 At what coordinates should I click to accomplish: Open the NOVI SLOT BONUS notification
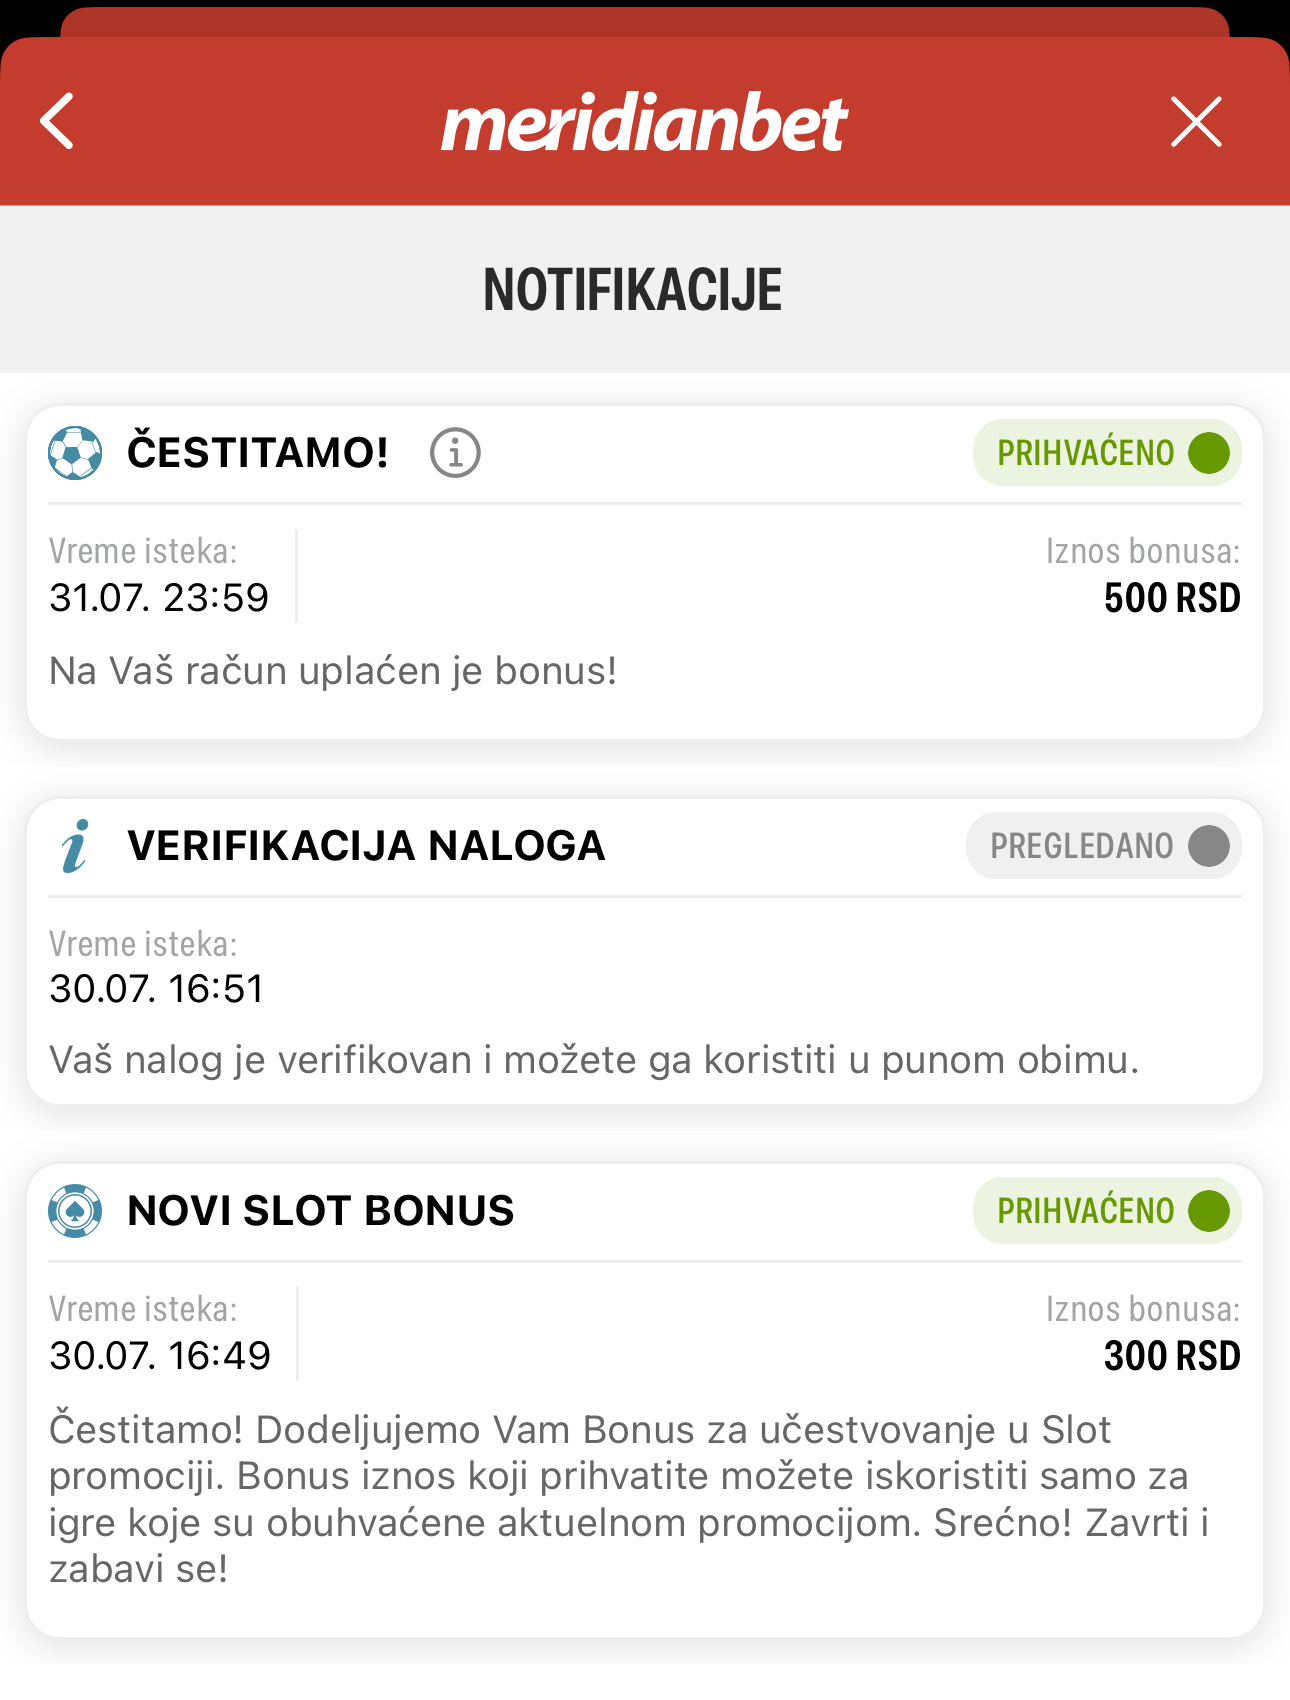[x=320, y=1211]
